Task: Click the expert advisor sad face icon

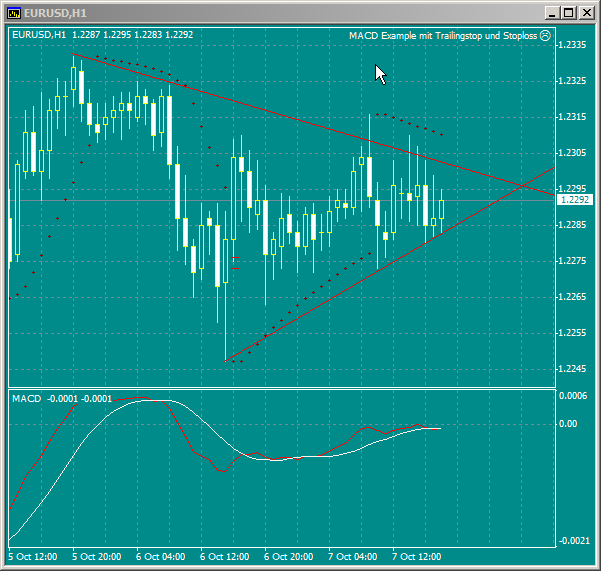Action: (545, 35)
